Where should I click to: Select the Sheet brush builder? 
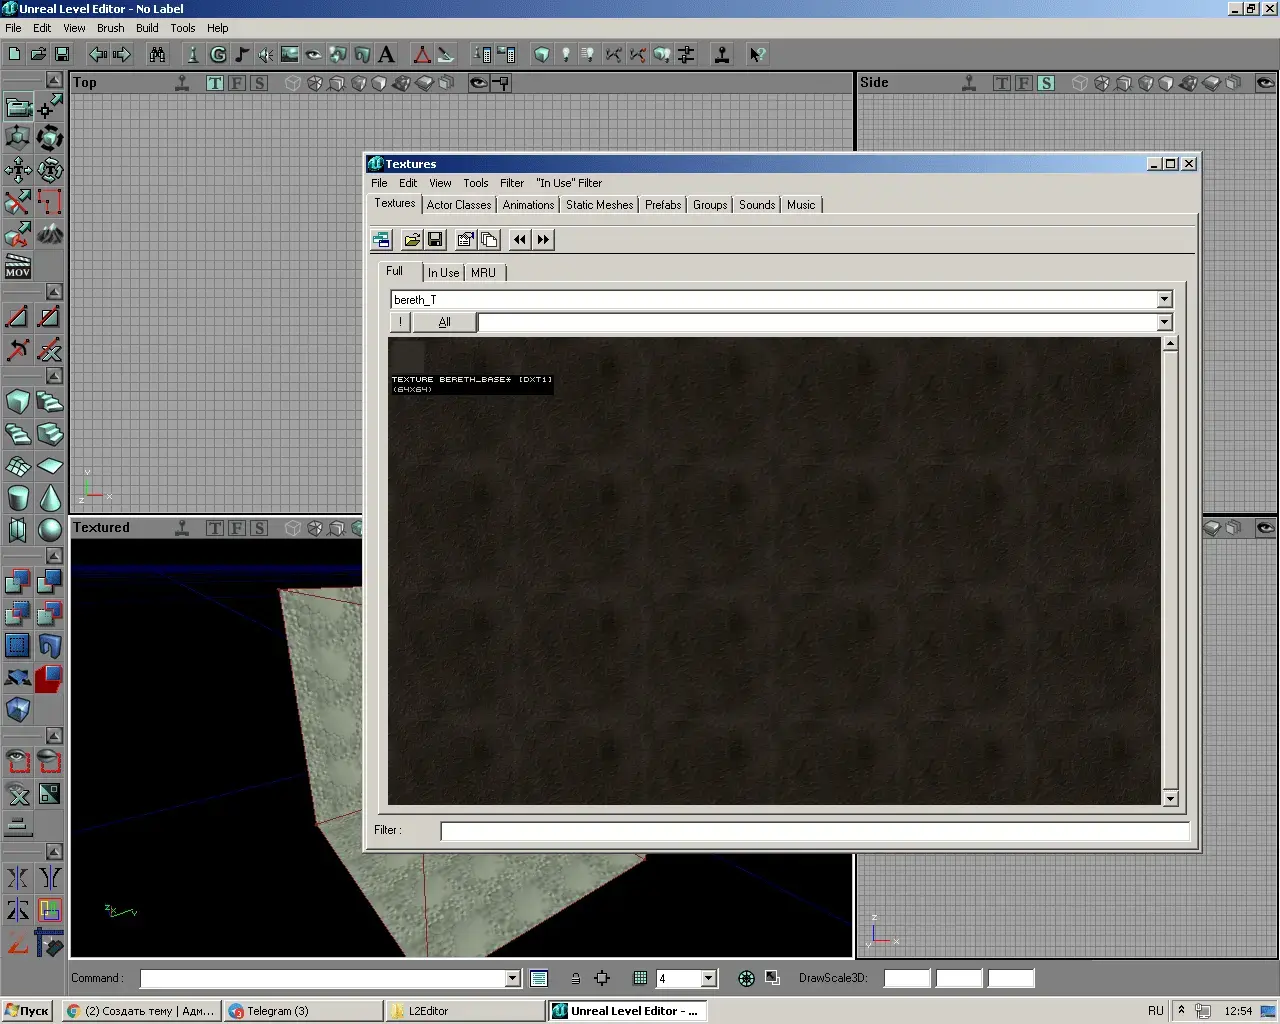click(50, 466)
